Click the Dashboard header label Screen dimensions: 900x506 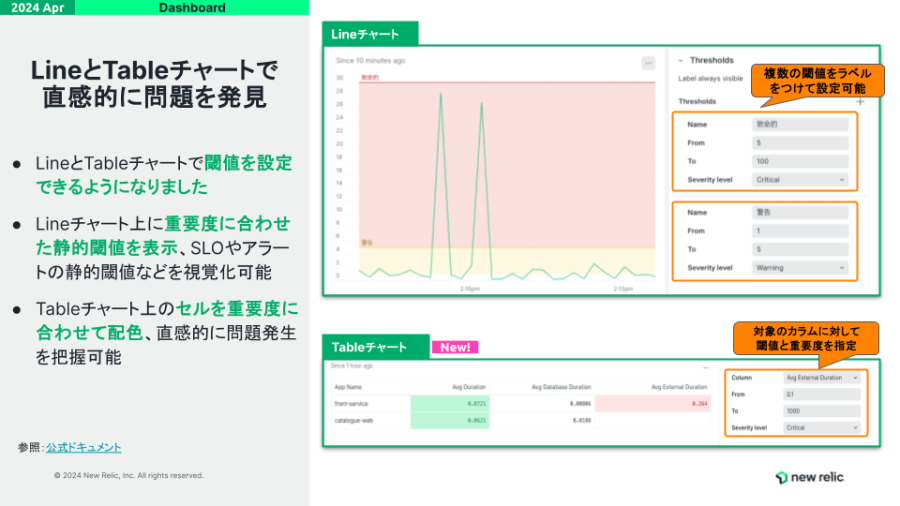point(192,8)
